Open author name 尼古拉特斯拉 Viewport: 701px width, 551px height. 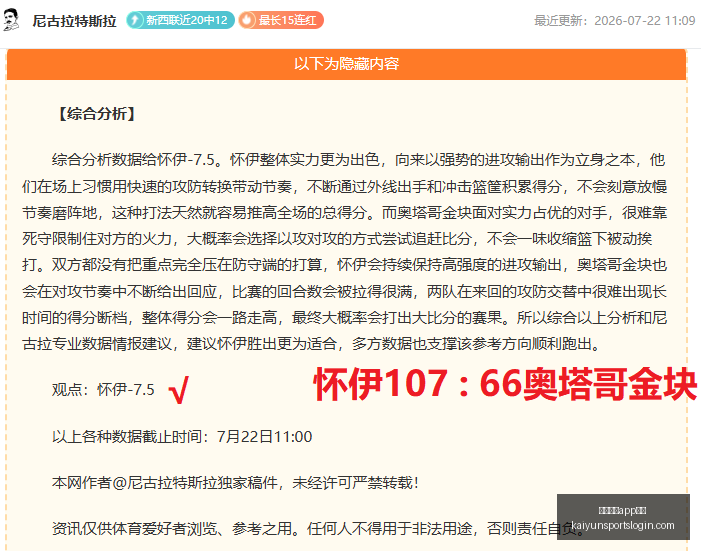click(74, 21)
